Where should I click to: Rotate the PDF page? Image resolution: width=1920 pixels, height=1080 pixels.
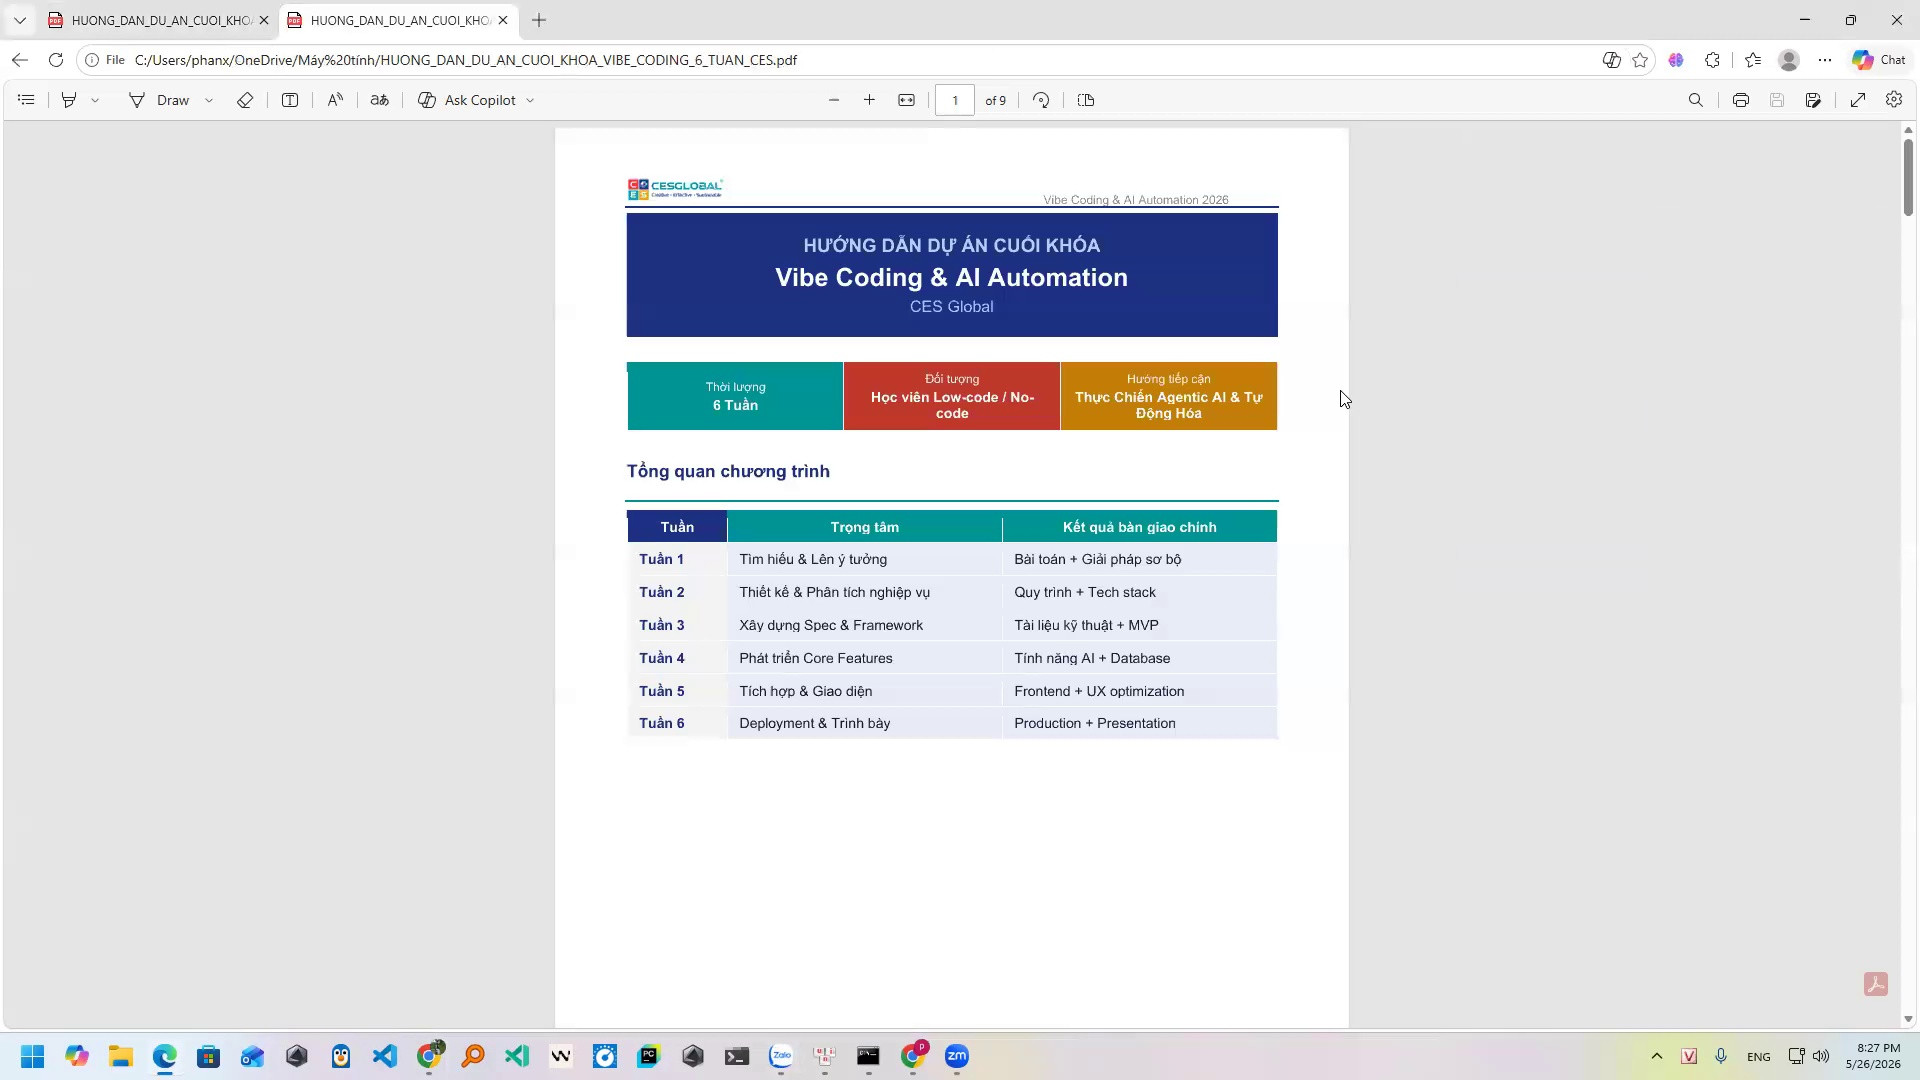[1041, 100]
